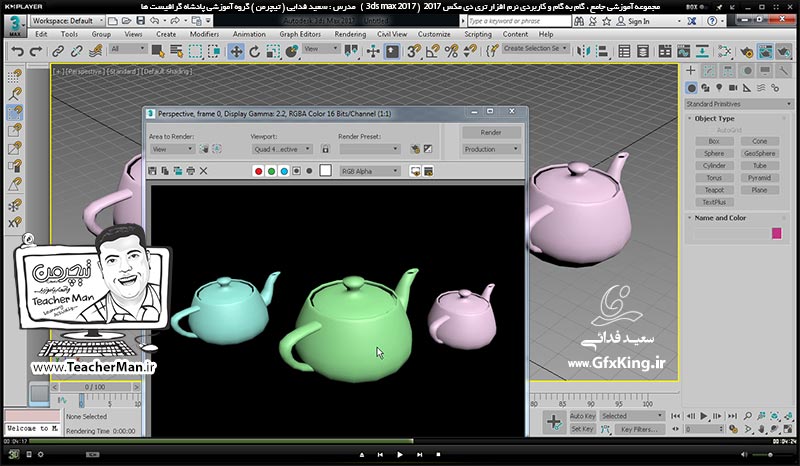Viewport: 800px width, 466px height.
Task: Open the RGB Alpha channel dropdown
Action: (370, 171)
